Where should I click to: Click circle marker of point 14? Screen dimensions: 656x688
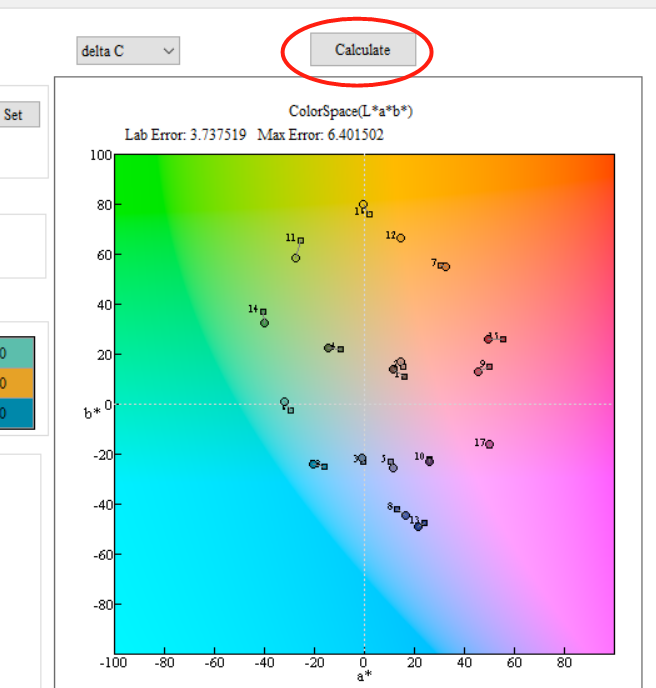[x=264, y=323]
